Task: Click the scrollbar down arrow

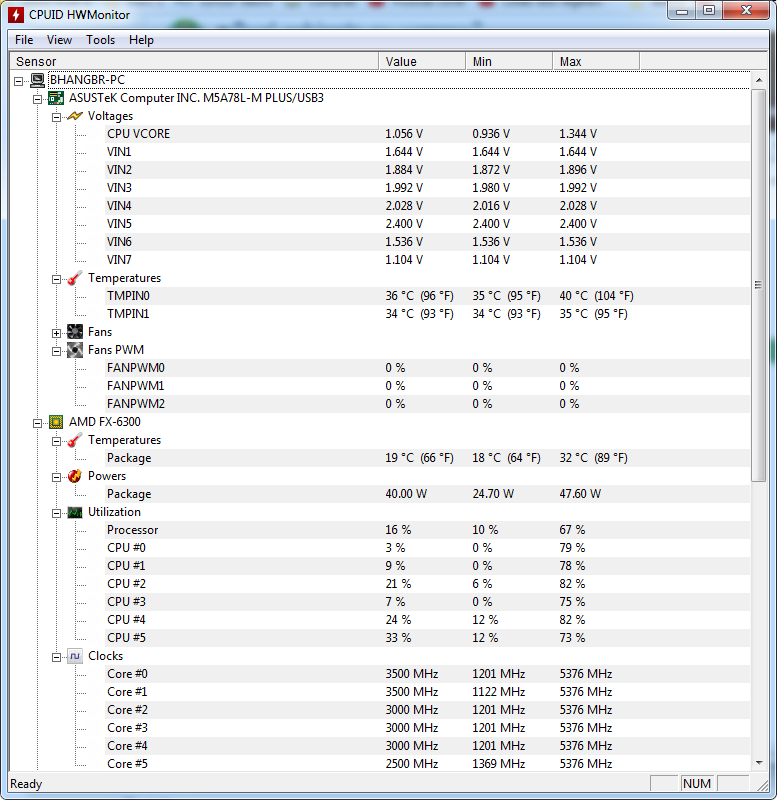Action: click(759, 763)
